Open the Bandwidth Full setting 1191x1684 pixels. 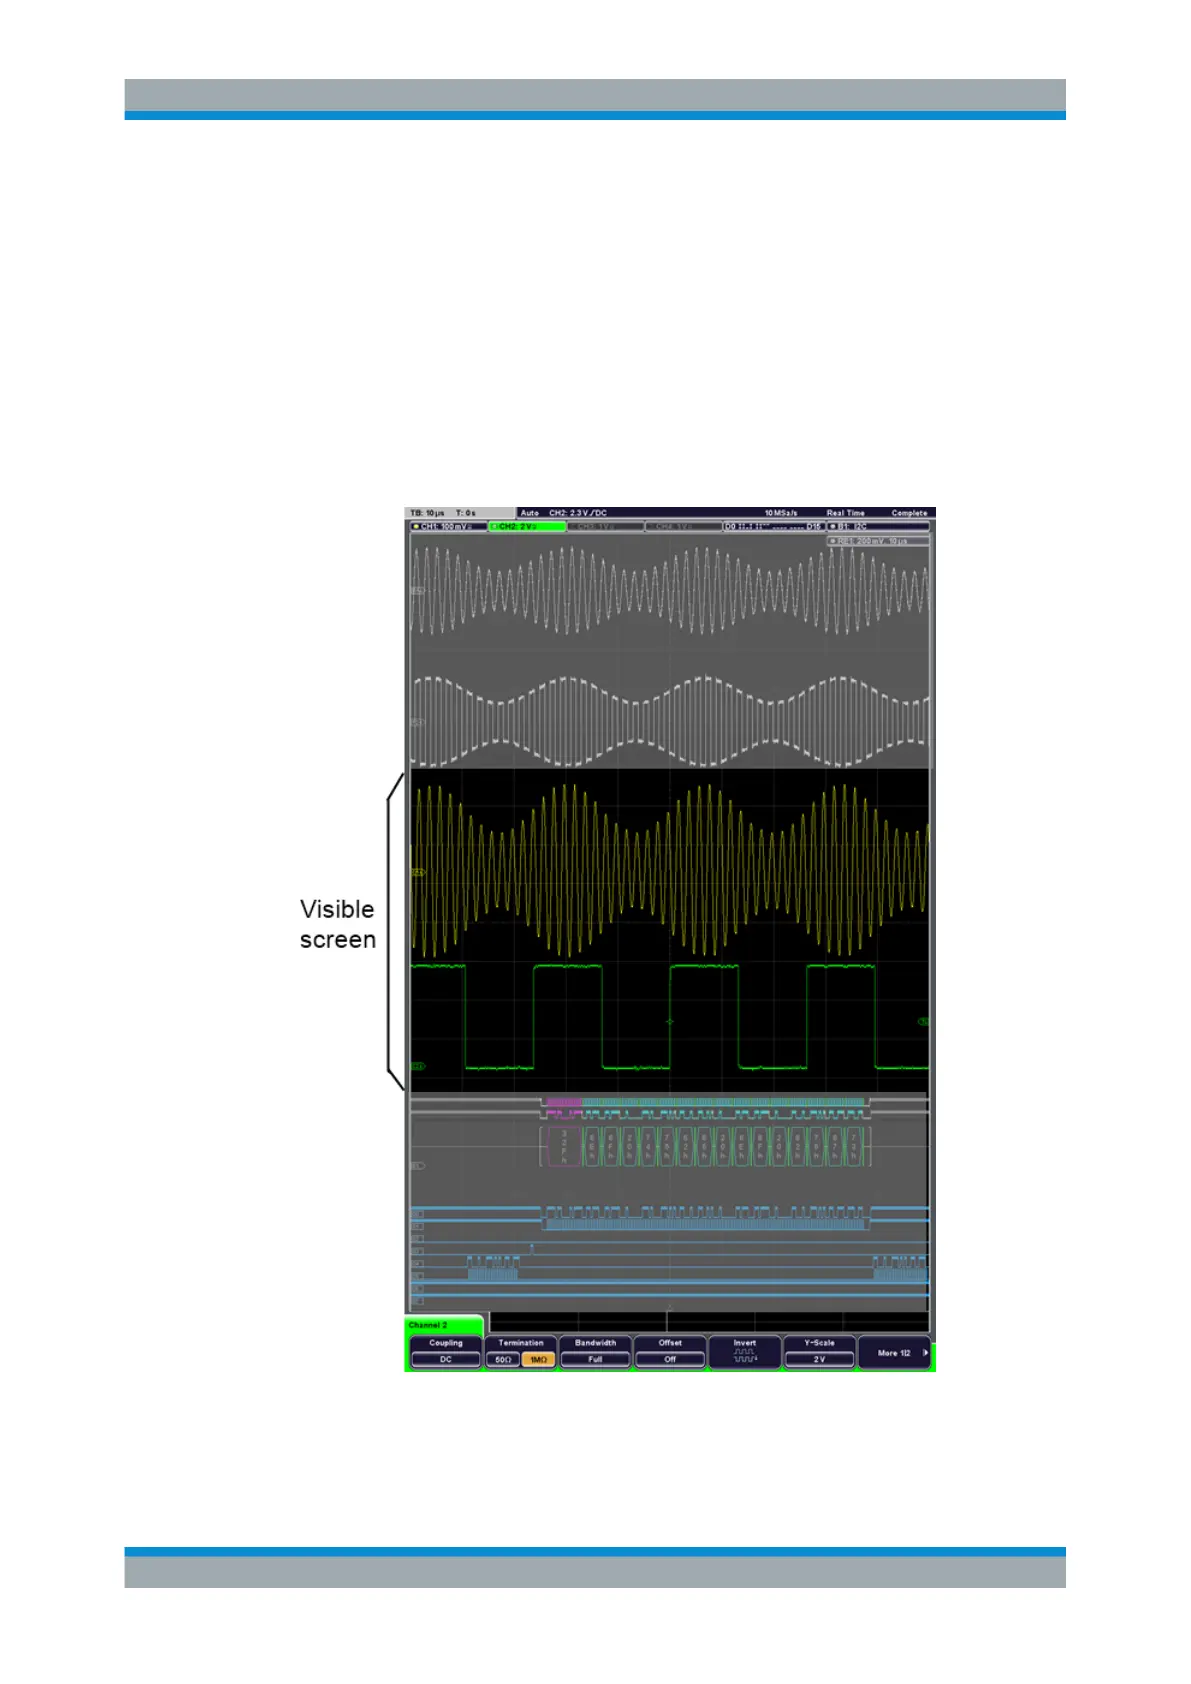coord(595,1352)
